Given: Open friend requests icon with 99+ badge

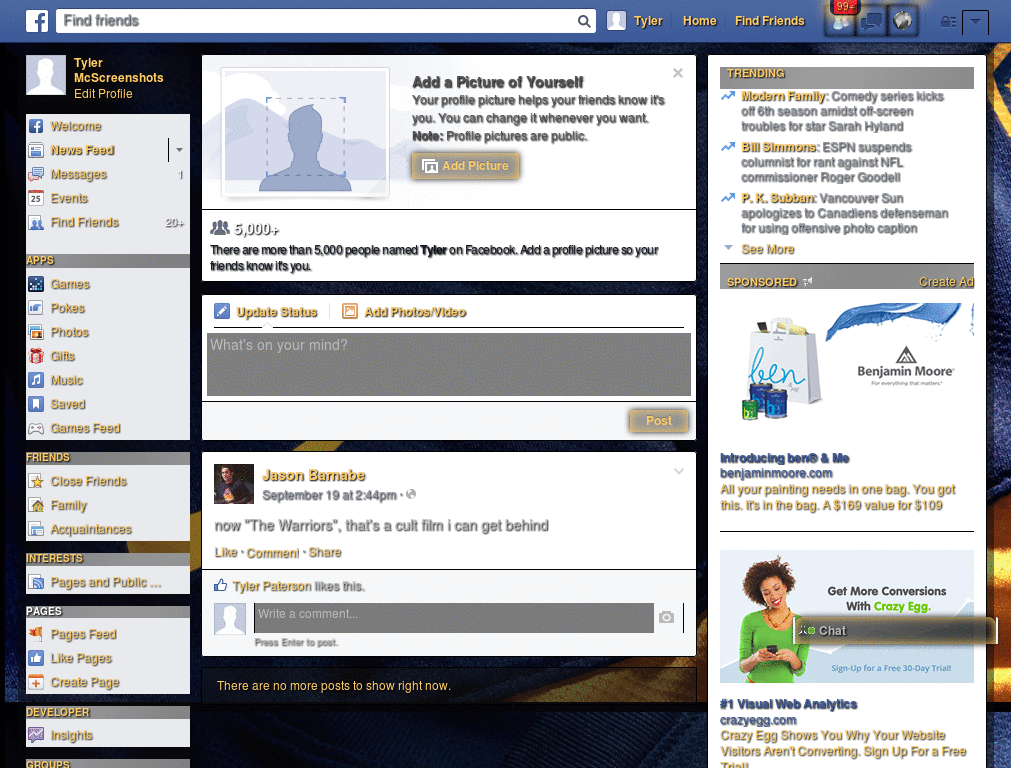Looking at the screenshot, I should pos(840,21).
